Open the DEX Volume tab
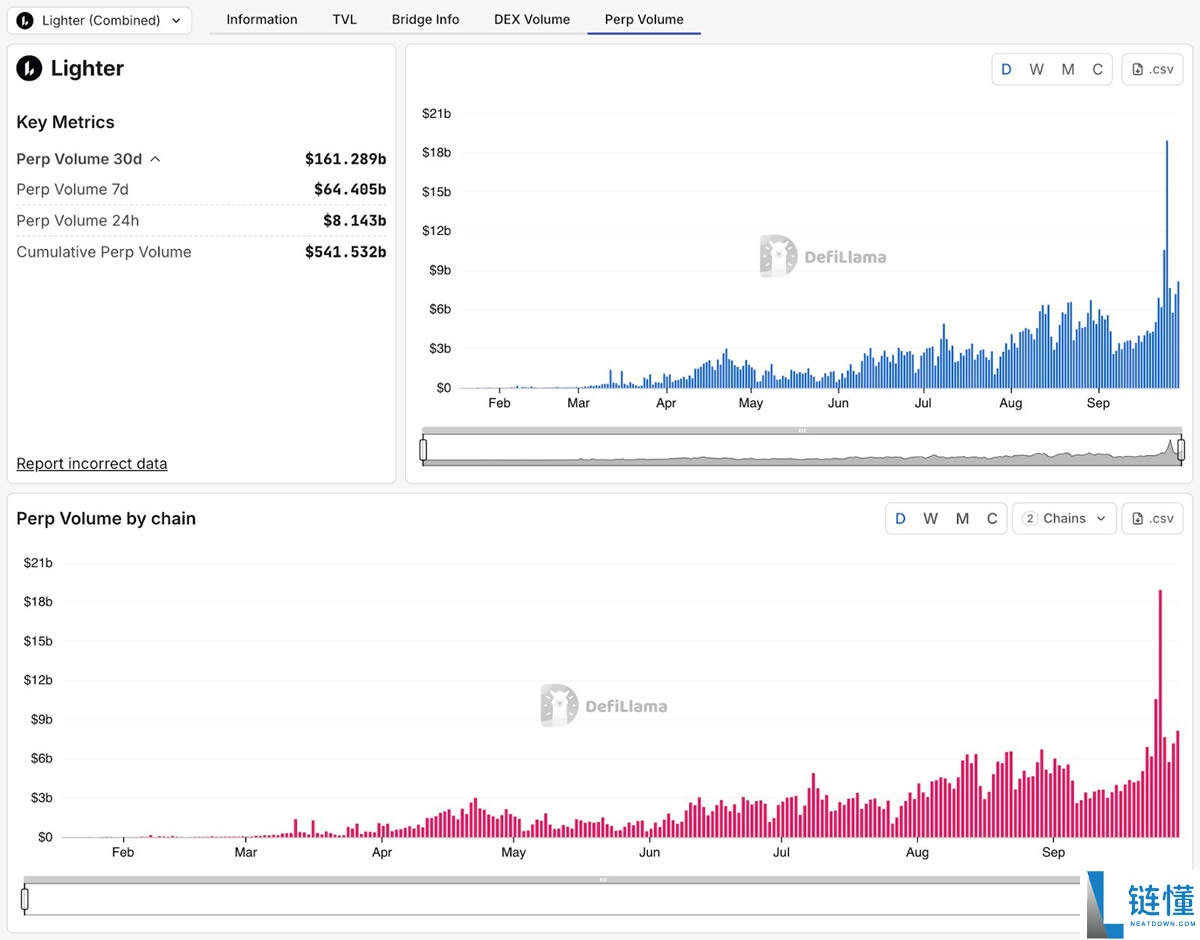 pyautogui.click(x=532, y=19)
